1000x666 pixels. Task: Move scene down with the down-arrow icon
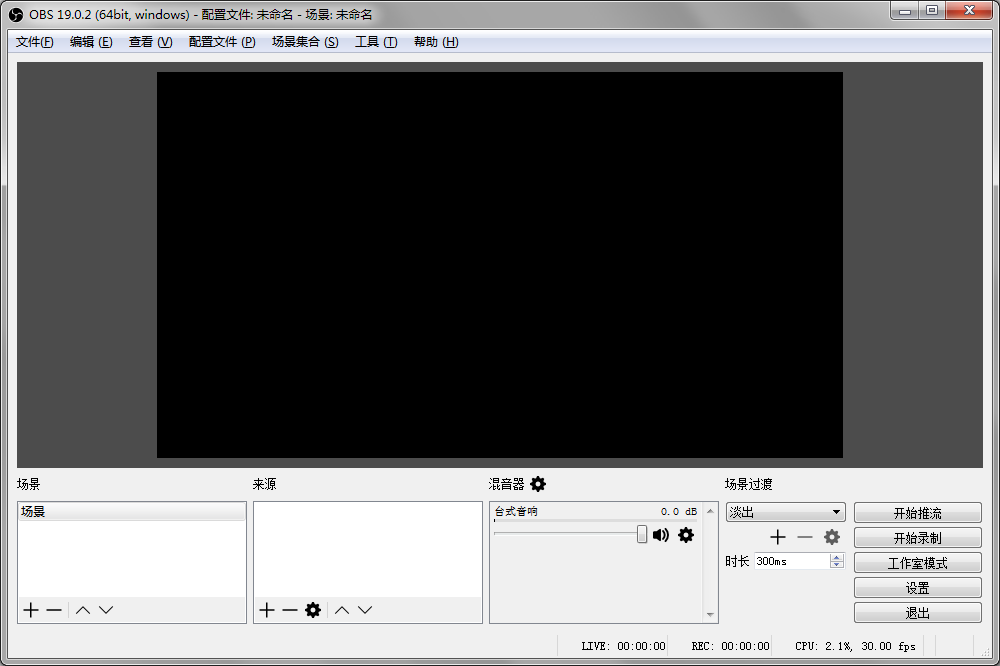click(x=105, y=610)
